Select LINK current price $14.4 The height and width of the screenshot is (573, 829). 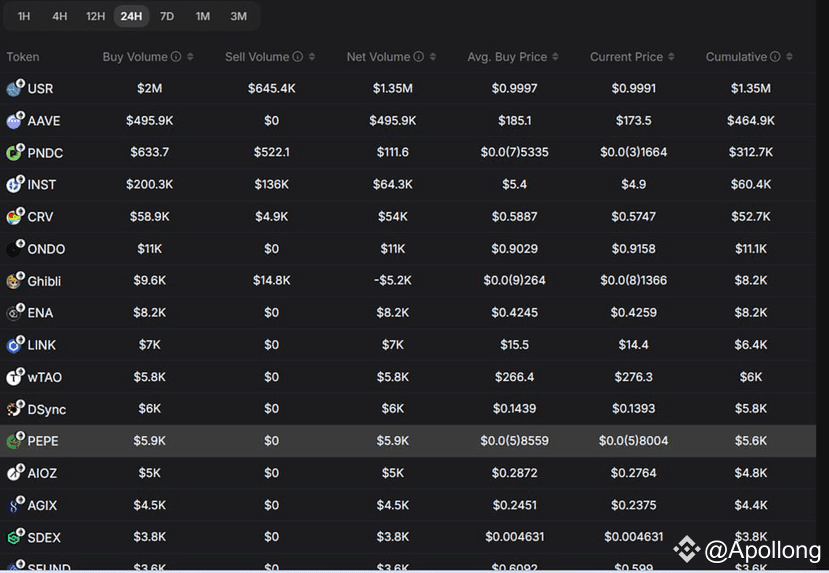pos(633,345)
